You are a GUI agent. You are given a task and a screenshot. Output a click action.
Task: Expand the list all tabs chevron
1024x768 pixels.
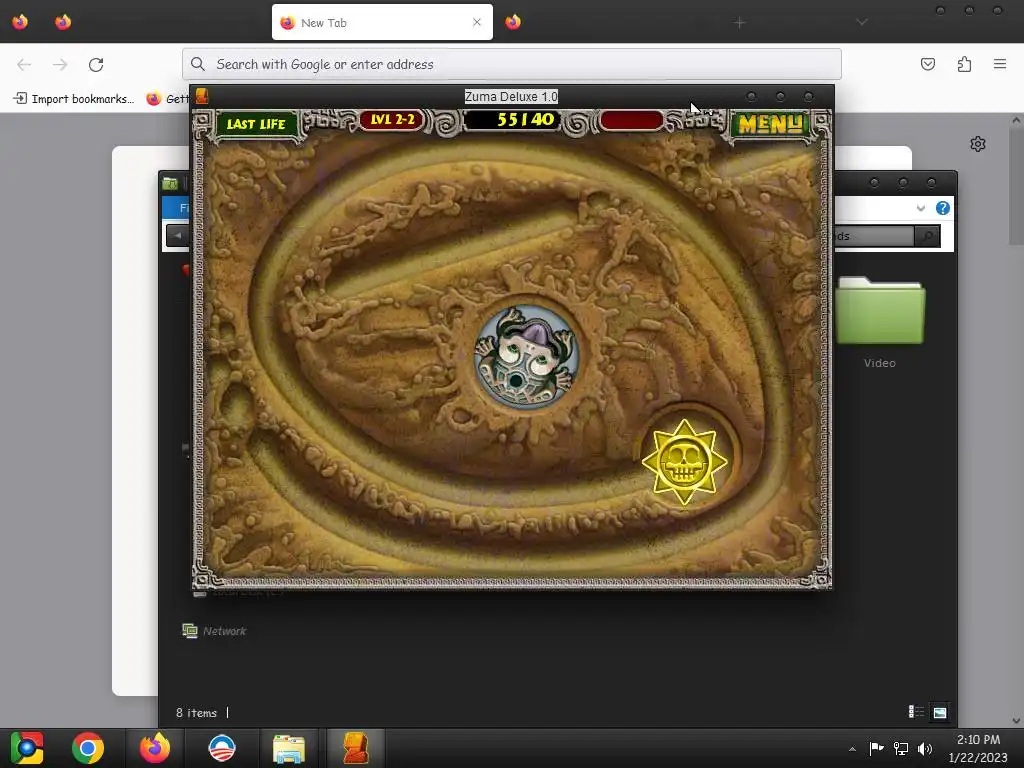pyautogui.click(x=862, y=22)
